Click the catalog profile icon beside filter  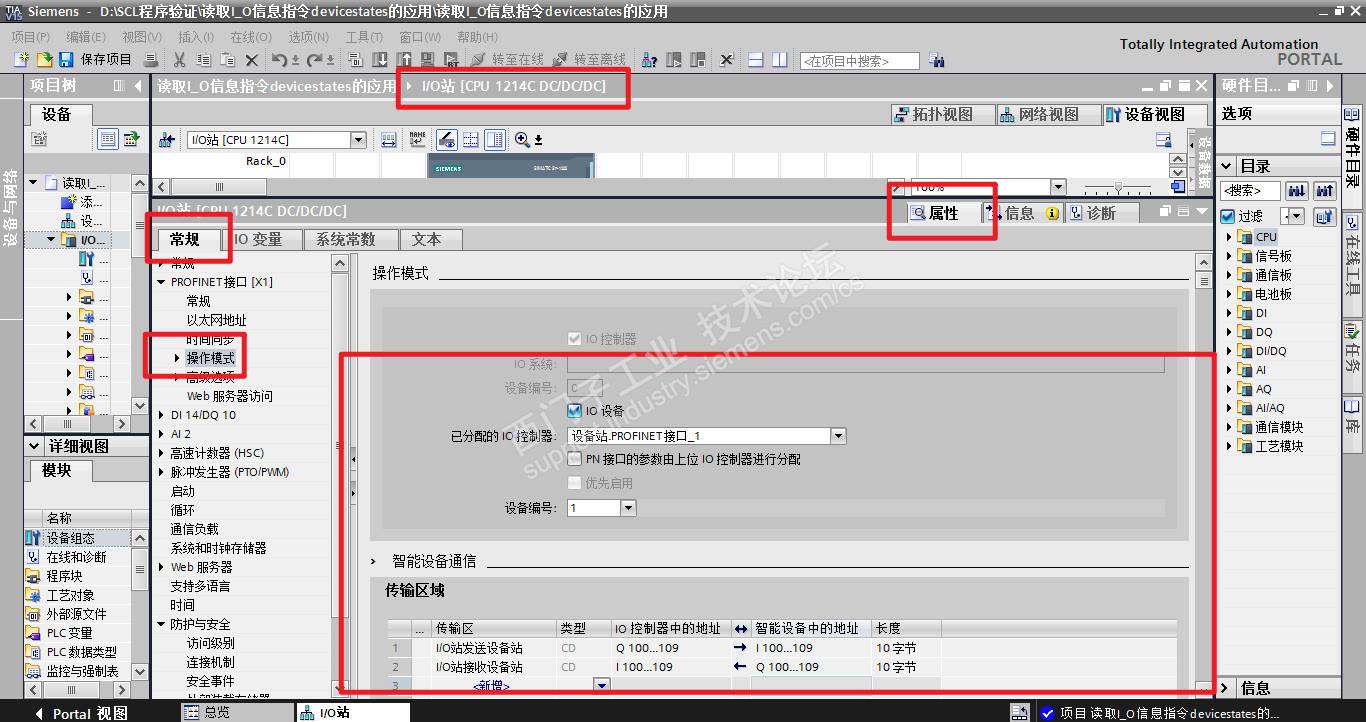pos(1325,216)
